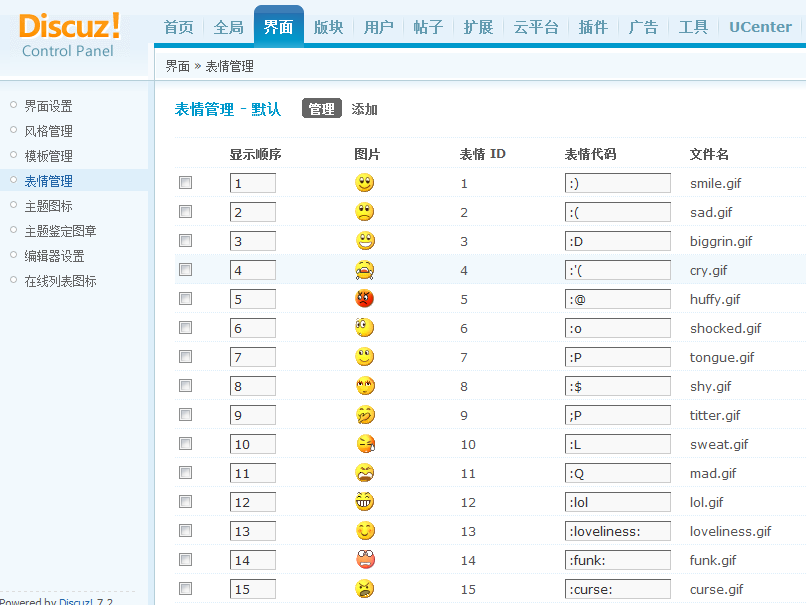Open the 插件 navigation tab
This screenshot has width=806, height=605.
(593, 27)
